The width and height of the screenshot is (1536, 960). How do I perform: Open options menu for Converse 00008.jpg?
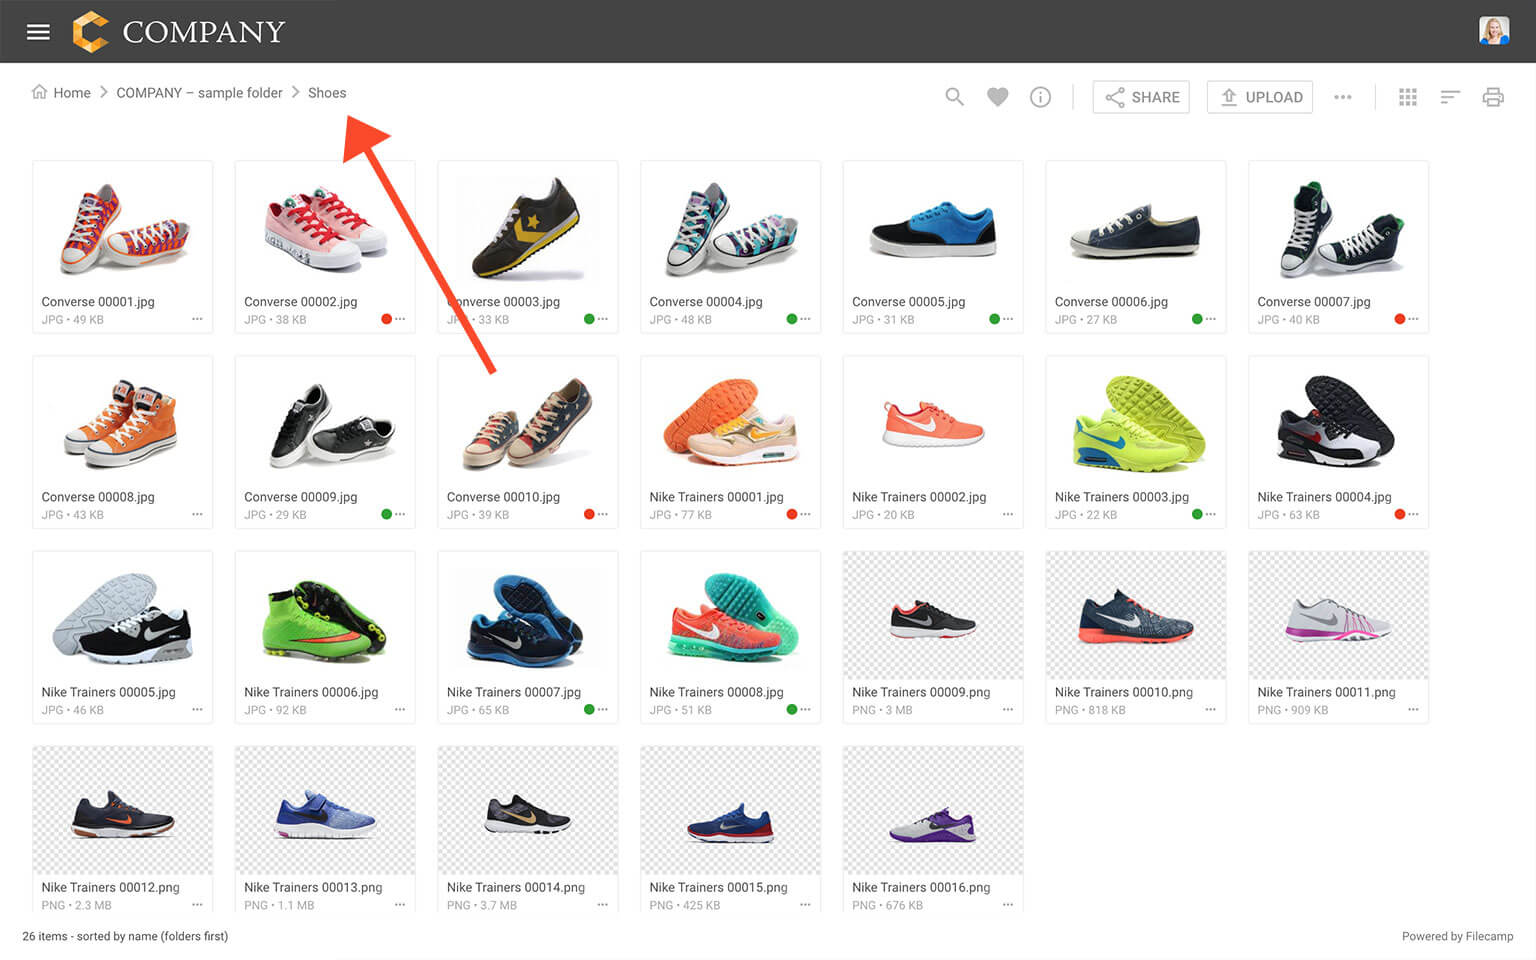click(197, 514)
